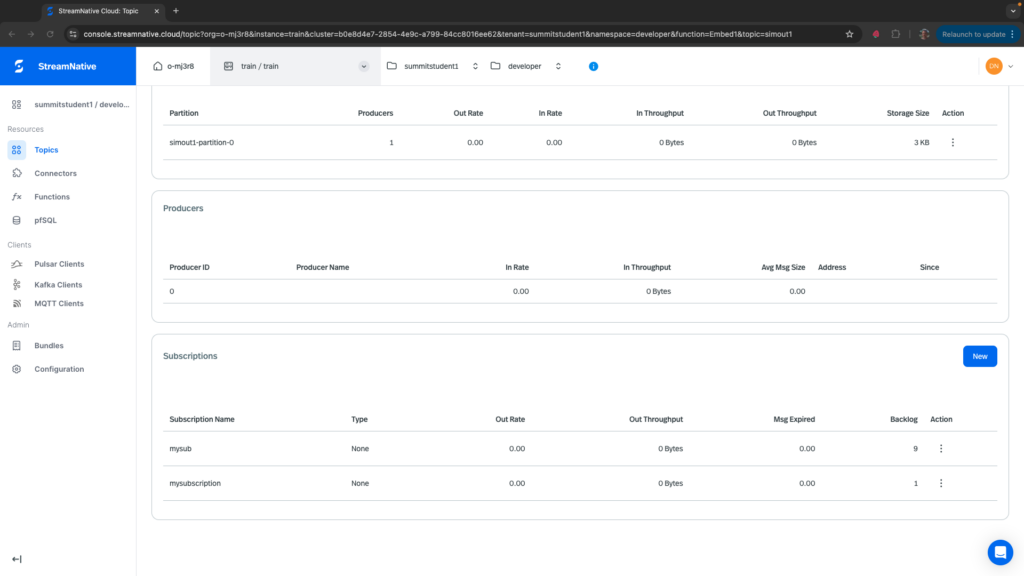Open action menu for mysub subscription

941,449
